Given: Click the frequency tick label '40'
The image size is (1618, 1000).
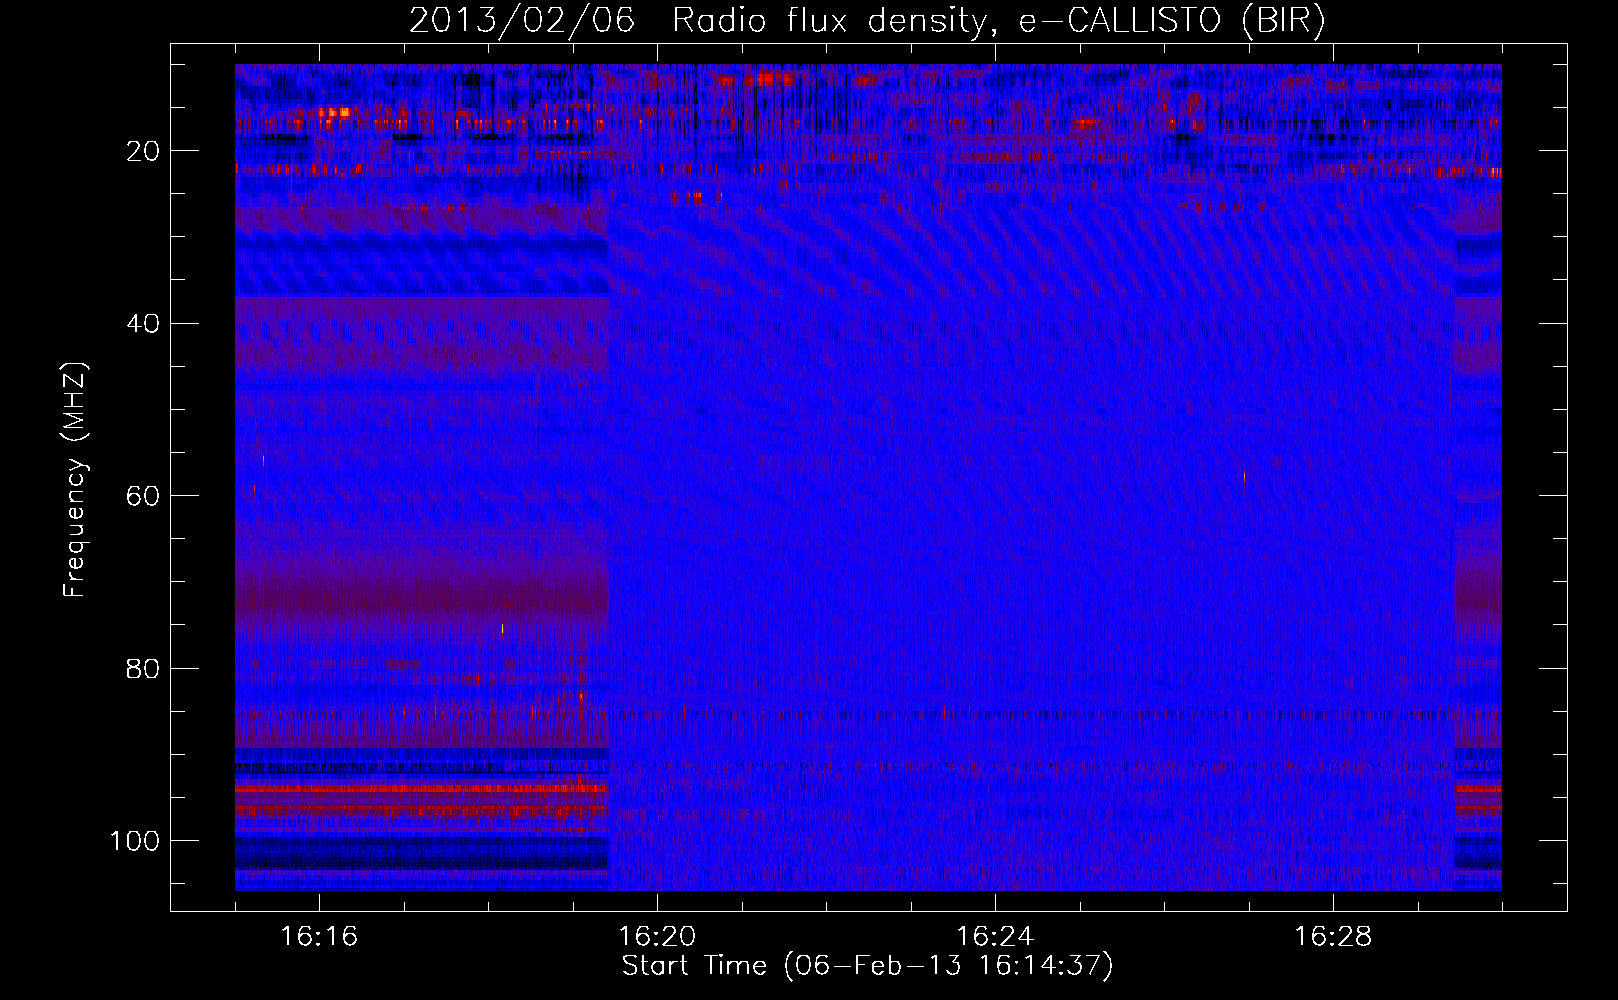Looking at the screenshot, I should click(144, 323).
